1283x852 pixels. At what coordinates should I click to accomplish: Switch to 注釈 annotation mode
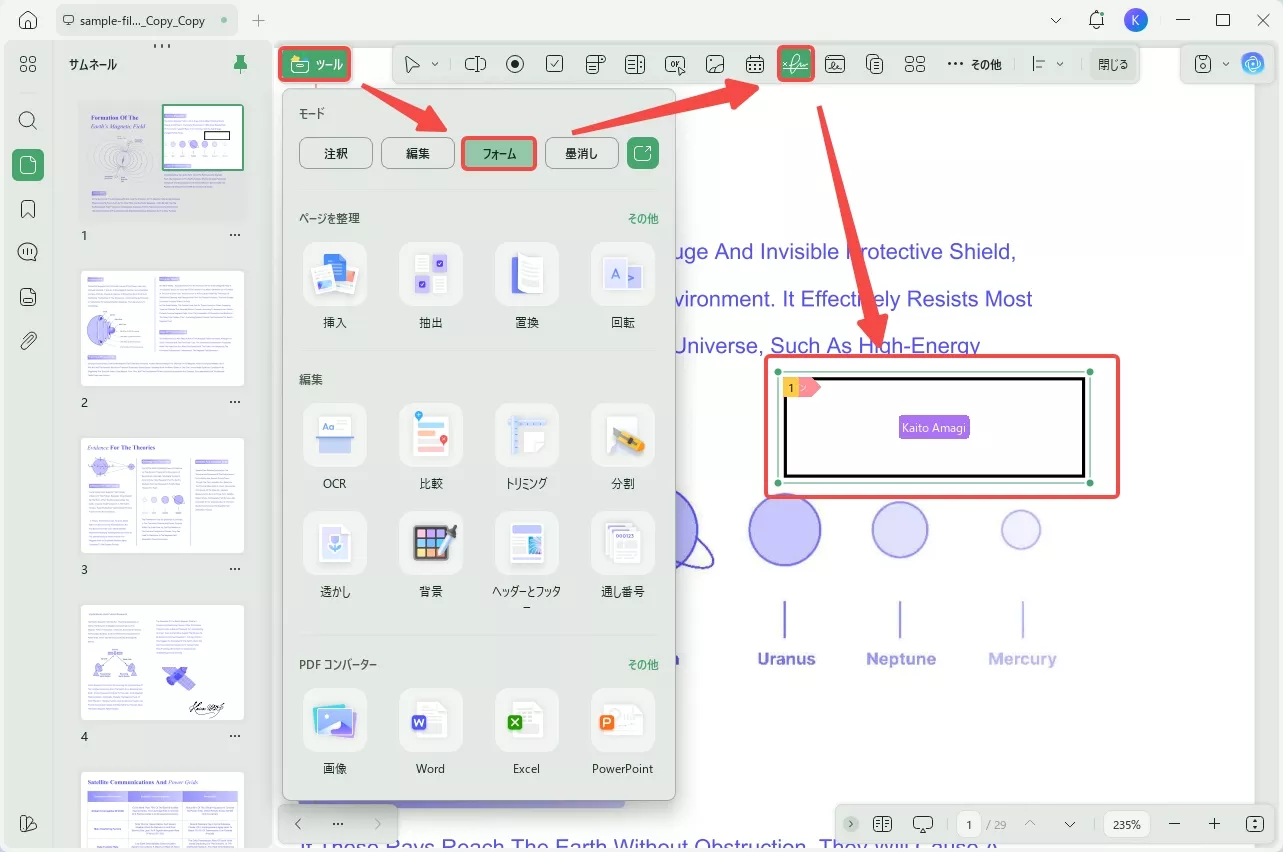tap(336, 153)
